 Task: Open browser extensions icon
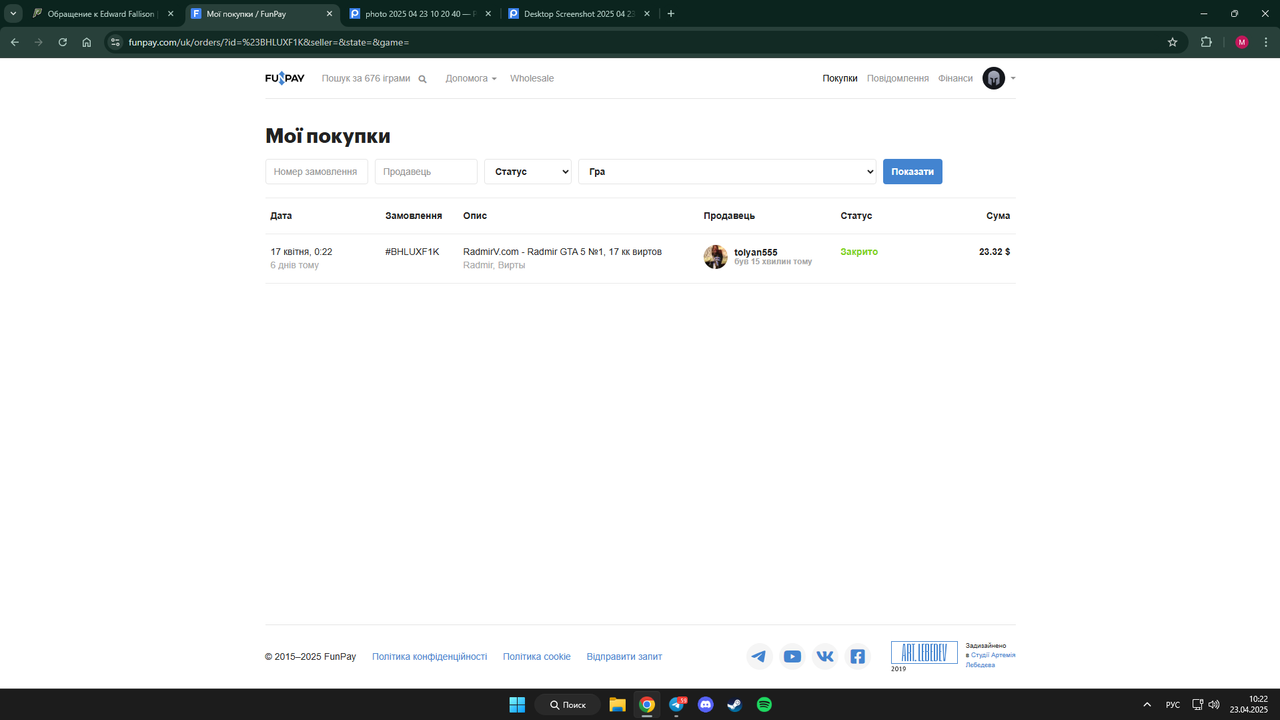1206,42
